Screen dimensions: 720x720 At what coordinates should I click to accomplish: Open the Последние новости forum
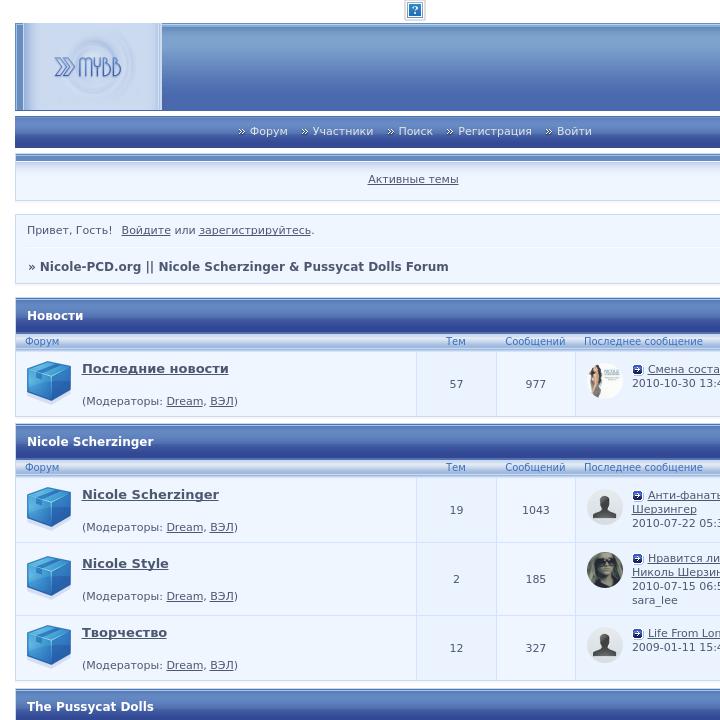(x=155, y=369)
